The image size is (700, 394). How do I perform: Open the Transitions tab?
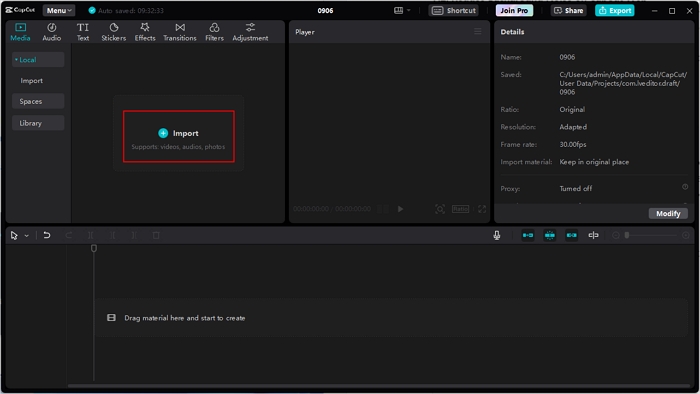point(180,32)
